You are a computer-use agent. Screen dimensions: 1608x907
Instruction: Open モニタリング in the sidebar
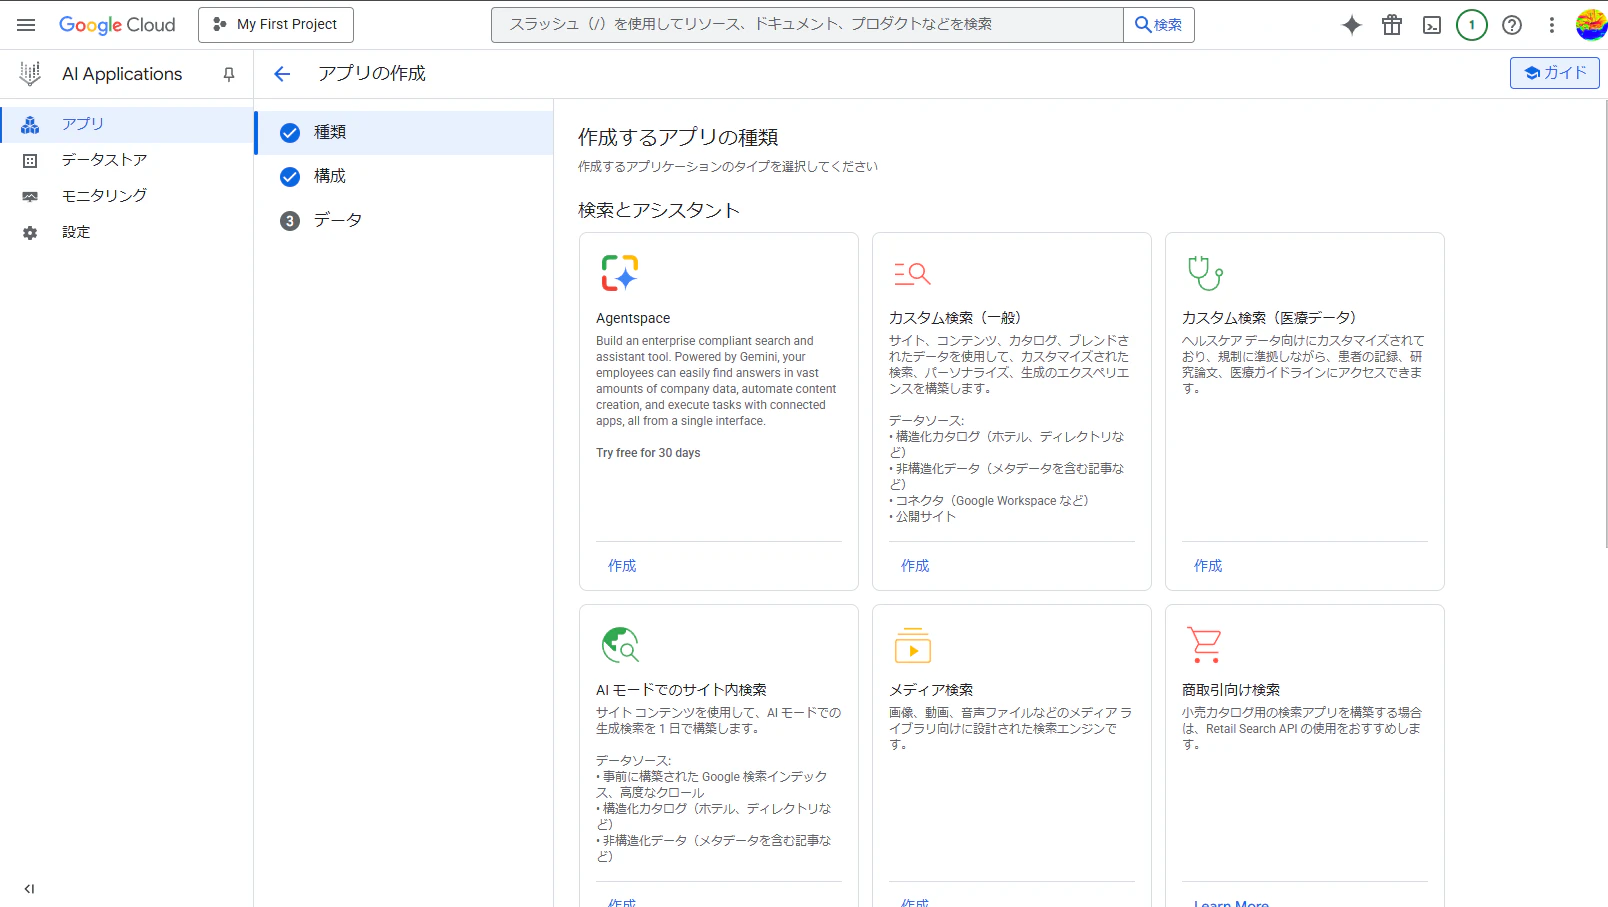tap(127, 196)
